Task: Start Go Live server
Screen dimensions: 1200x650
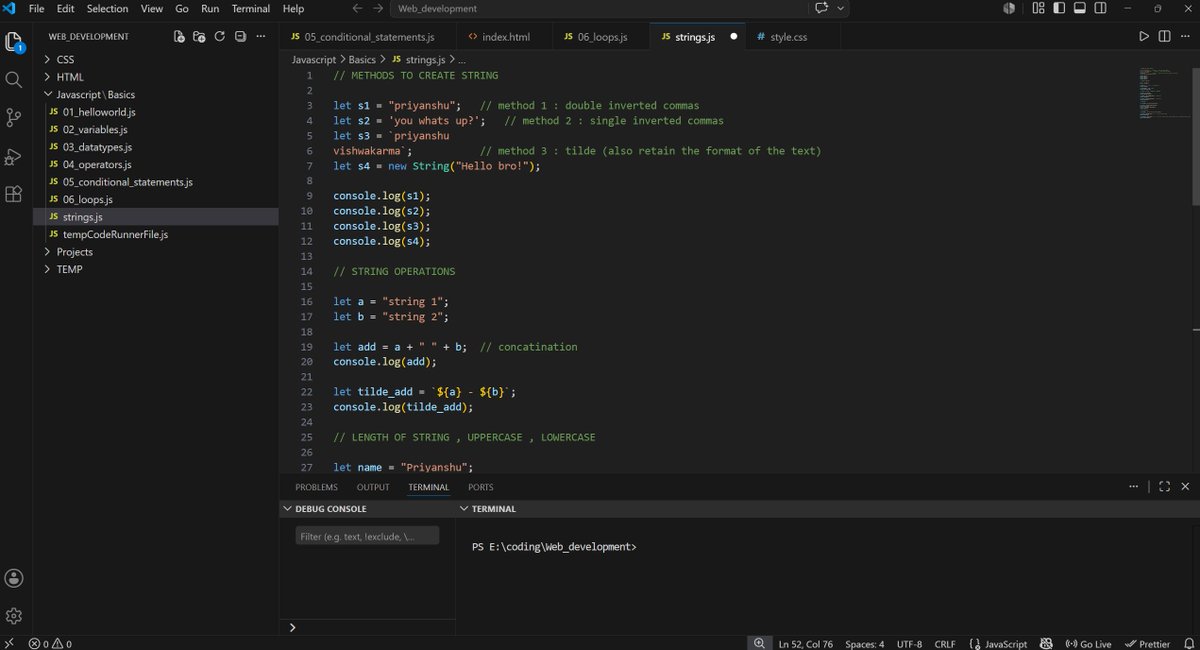Action: (1089, 643)
